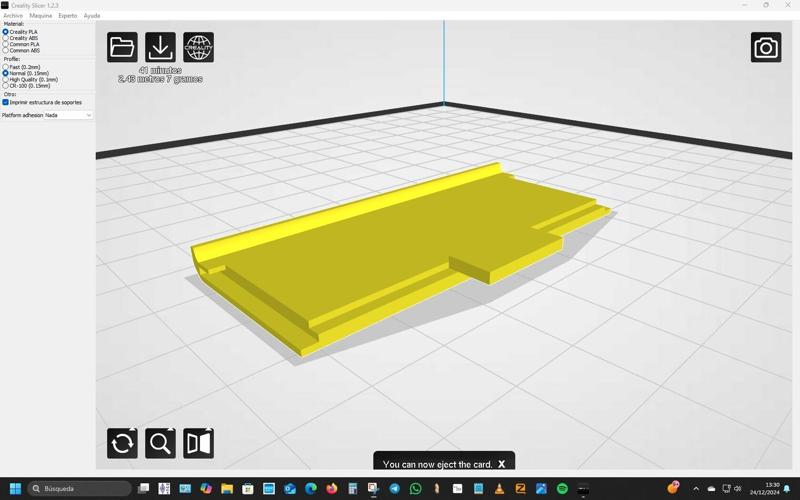Open the Experto menu
The width and height of the screenshot is (800, 500).
tap(67, 16)
